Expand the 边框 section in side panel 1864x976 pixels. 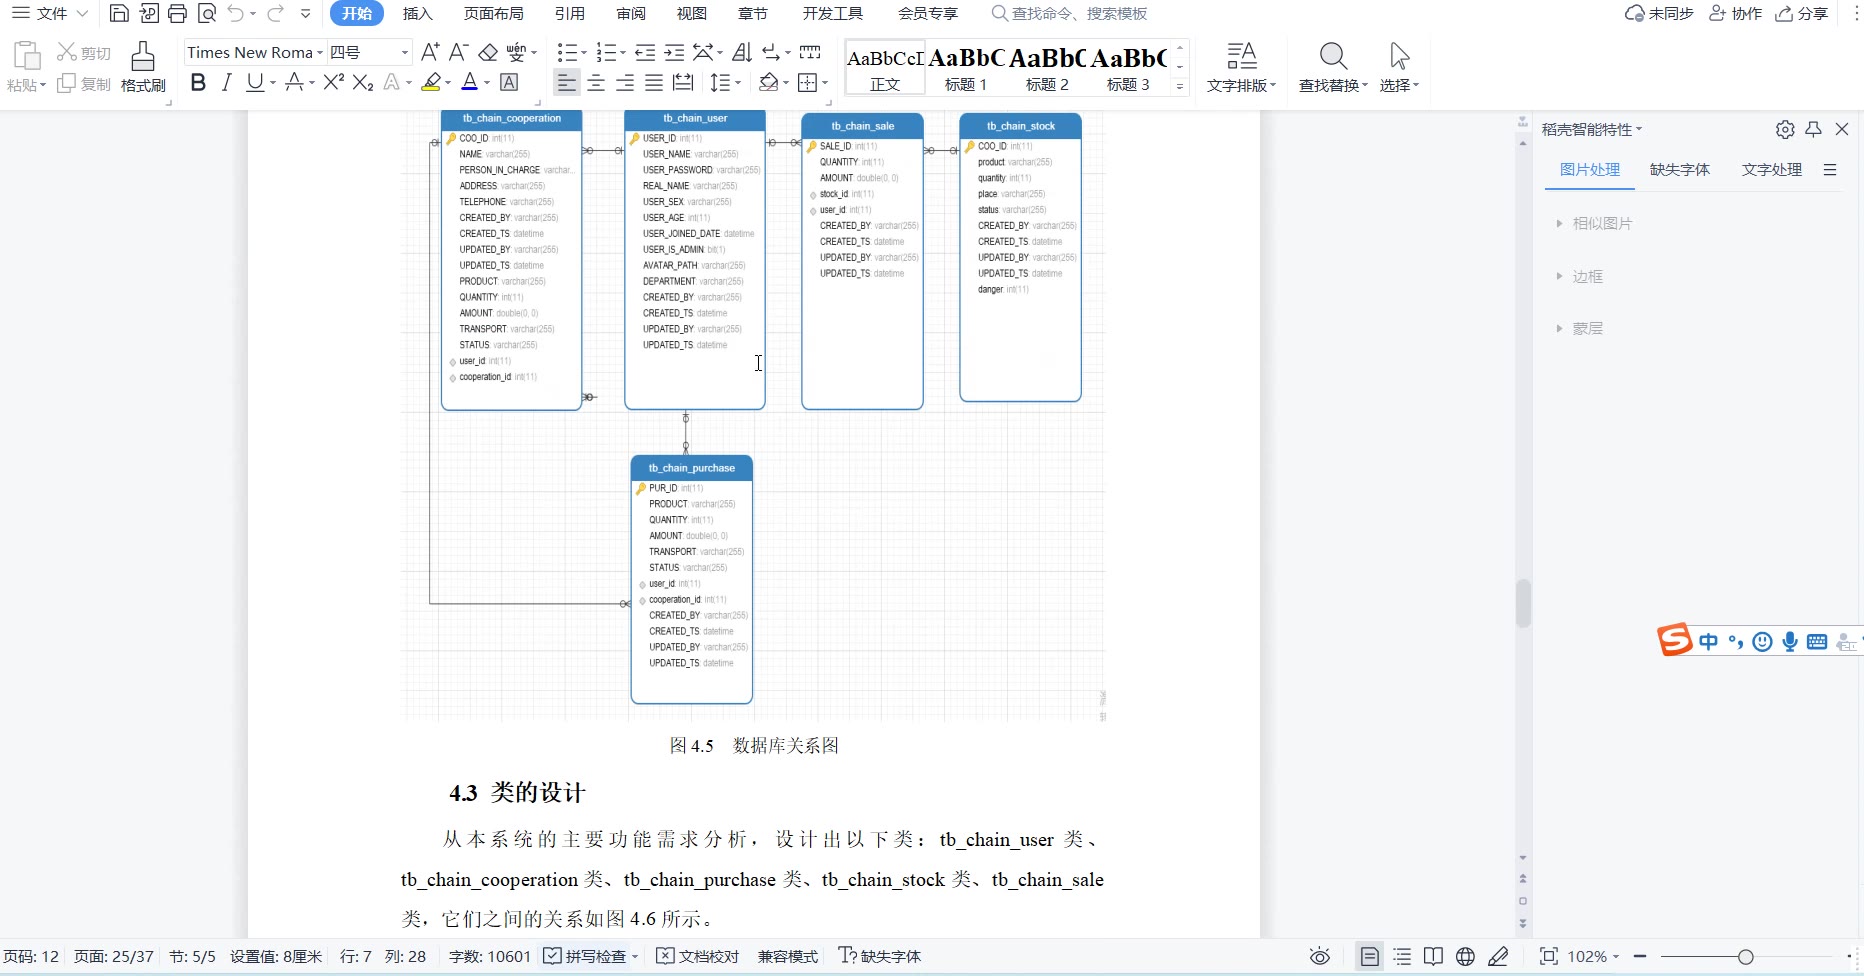[x=1587, y=276]
